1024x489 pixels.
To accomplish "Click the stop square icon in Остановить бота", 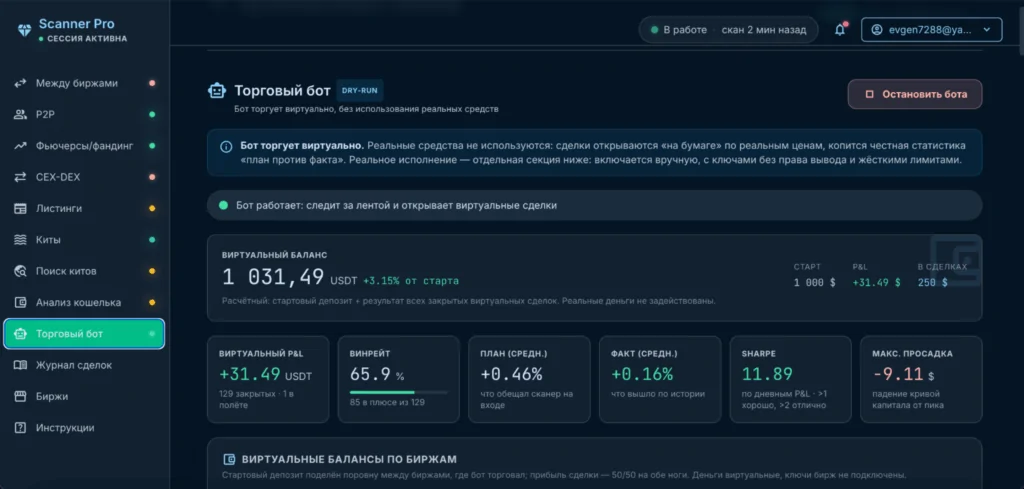I will pos(869,94).
